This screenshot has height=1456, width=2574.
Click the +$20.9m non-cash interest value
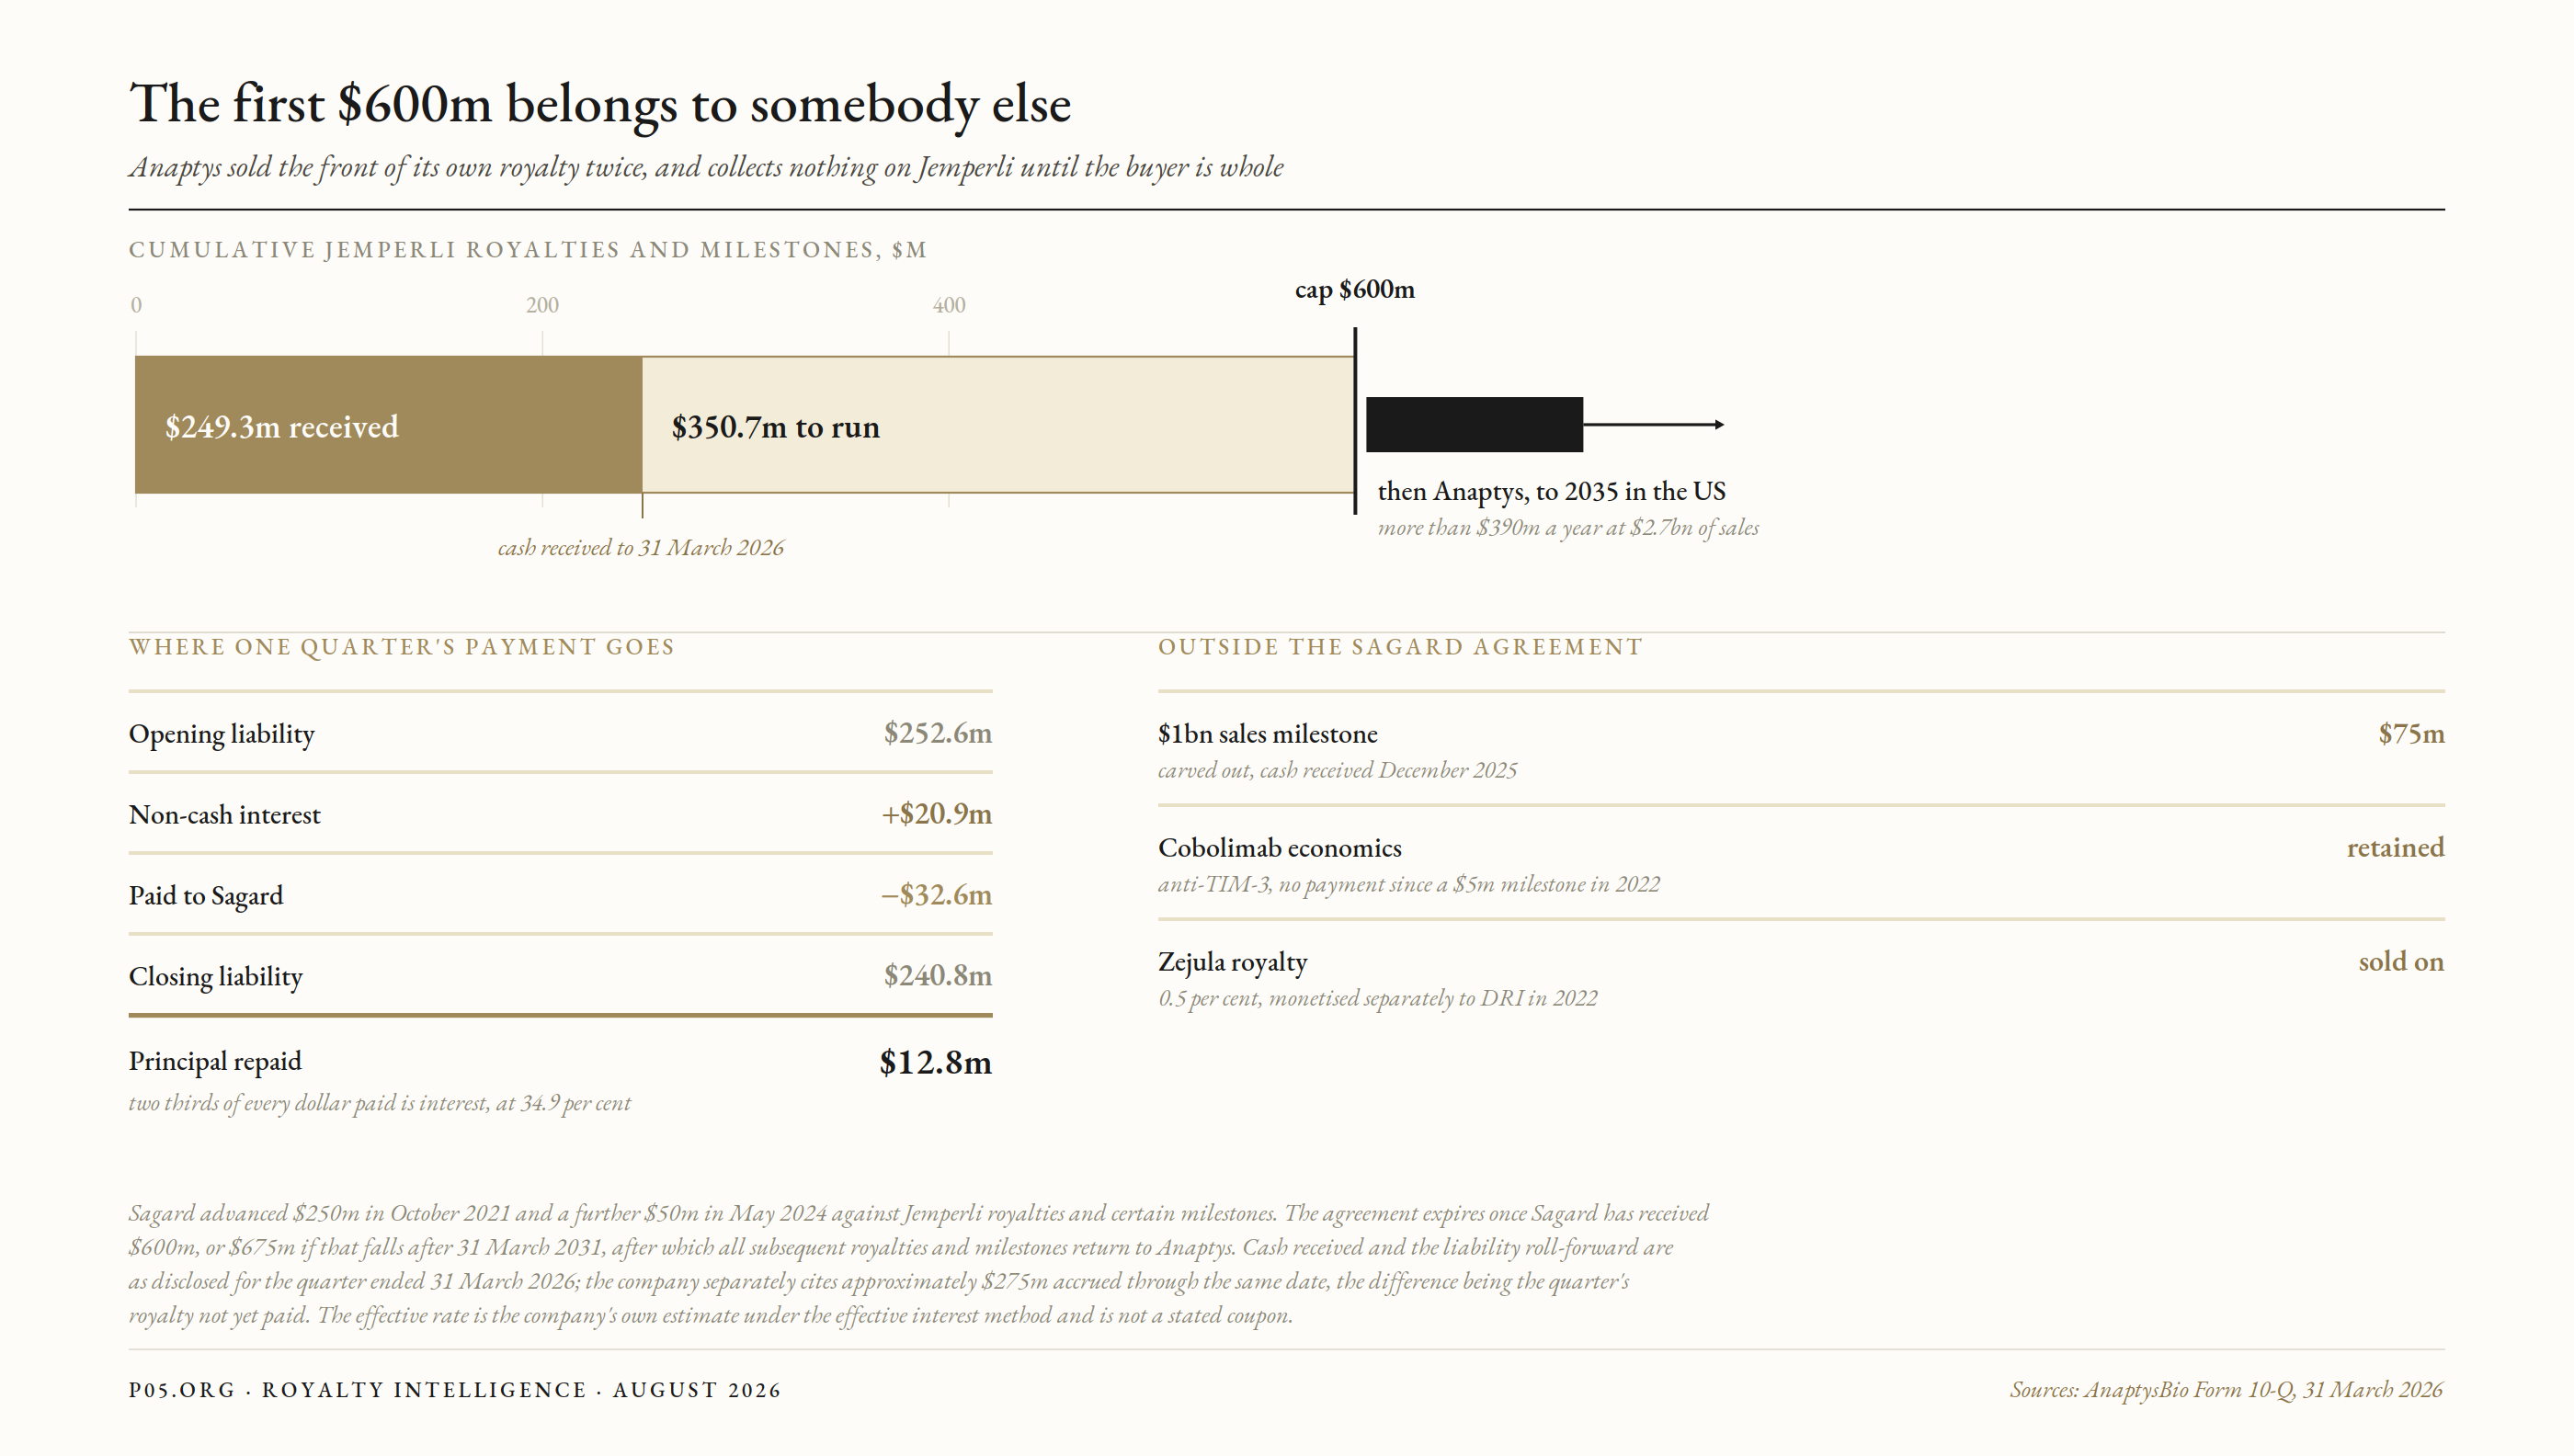936,814
